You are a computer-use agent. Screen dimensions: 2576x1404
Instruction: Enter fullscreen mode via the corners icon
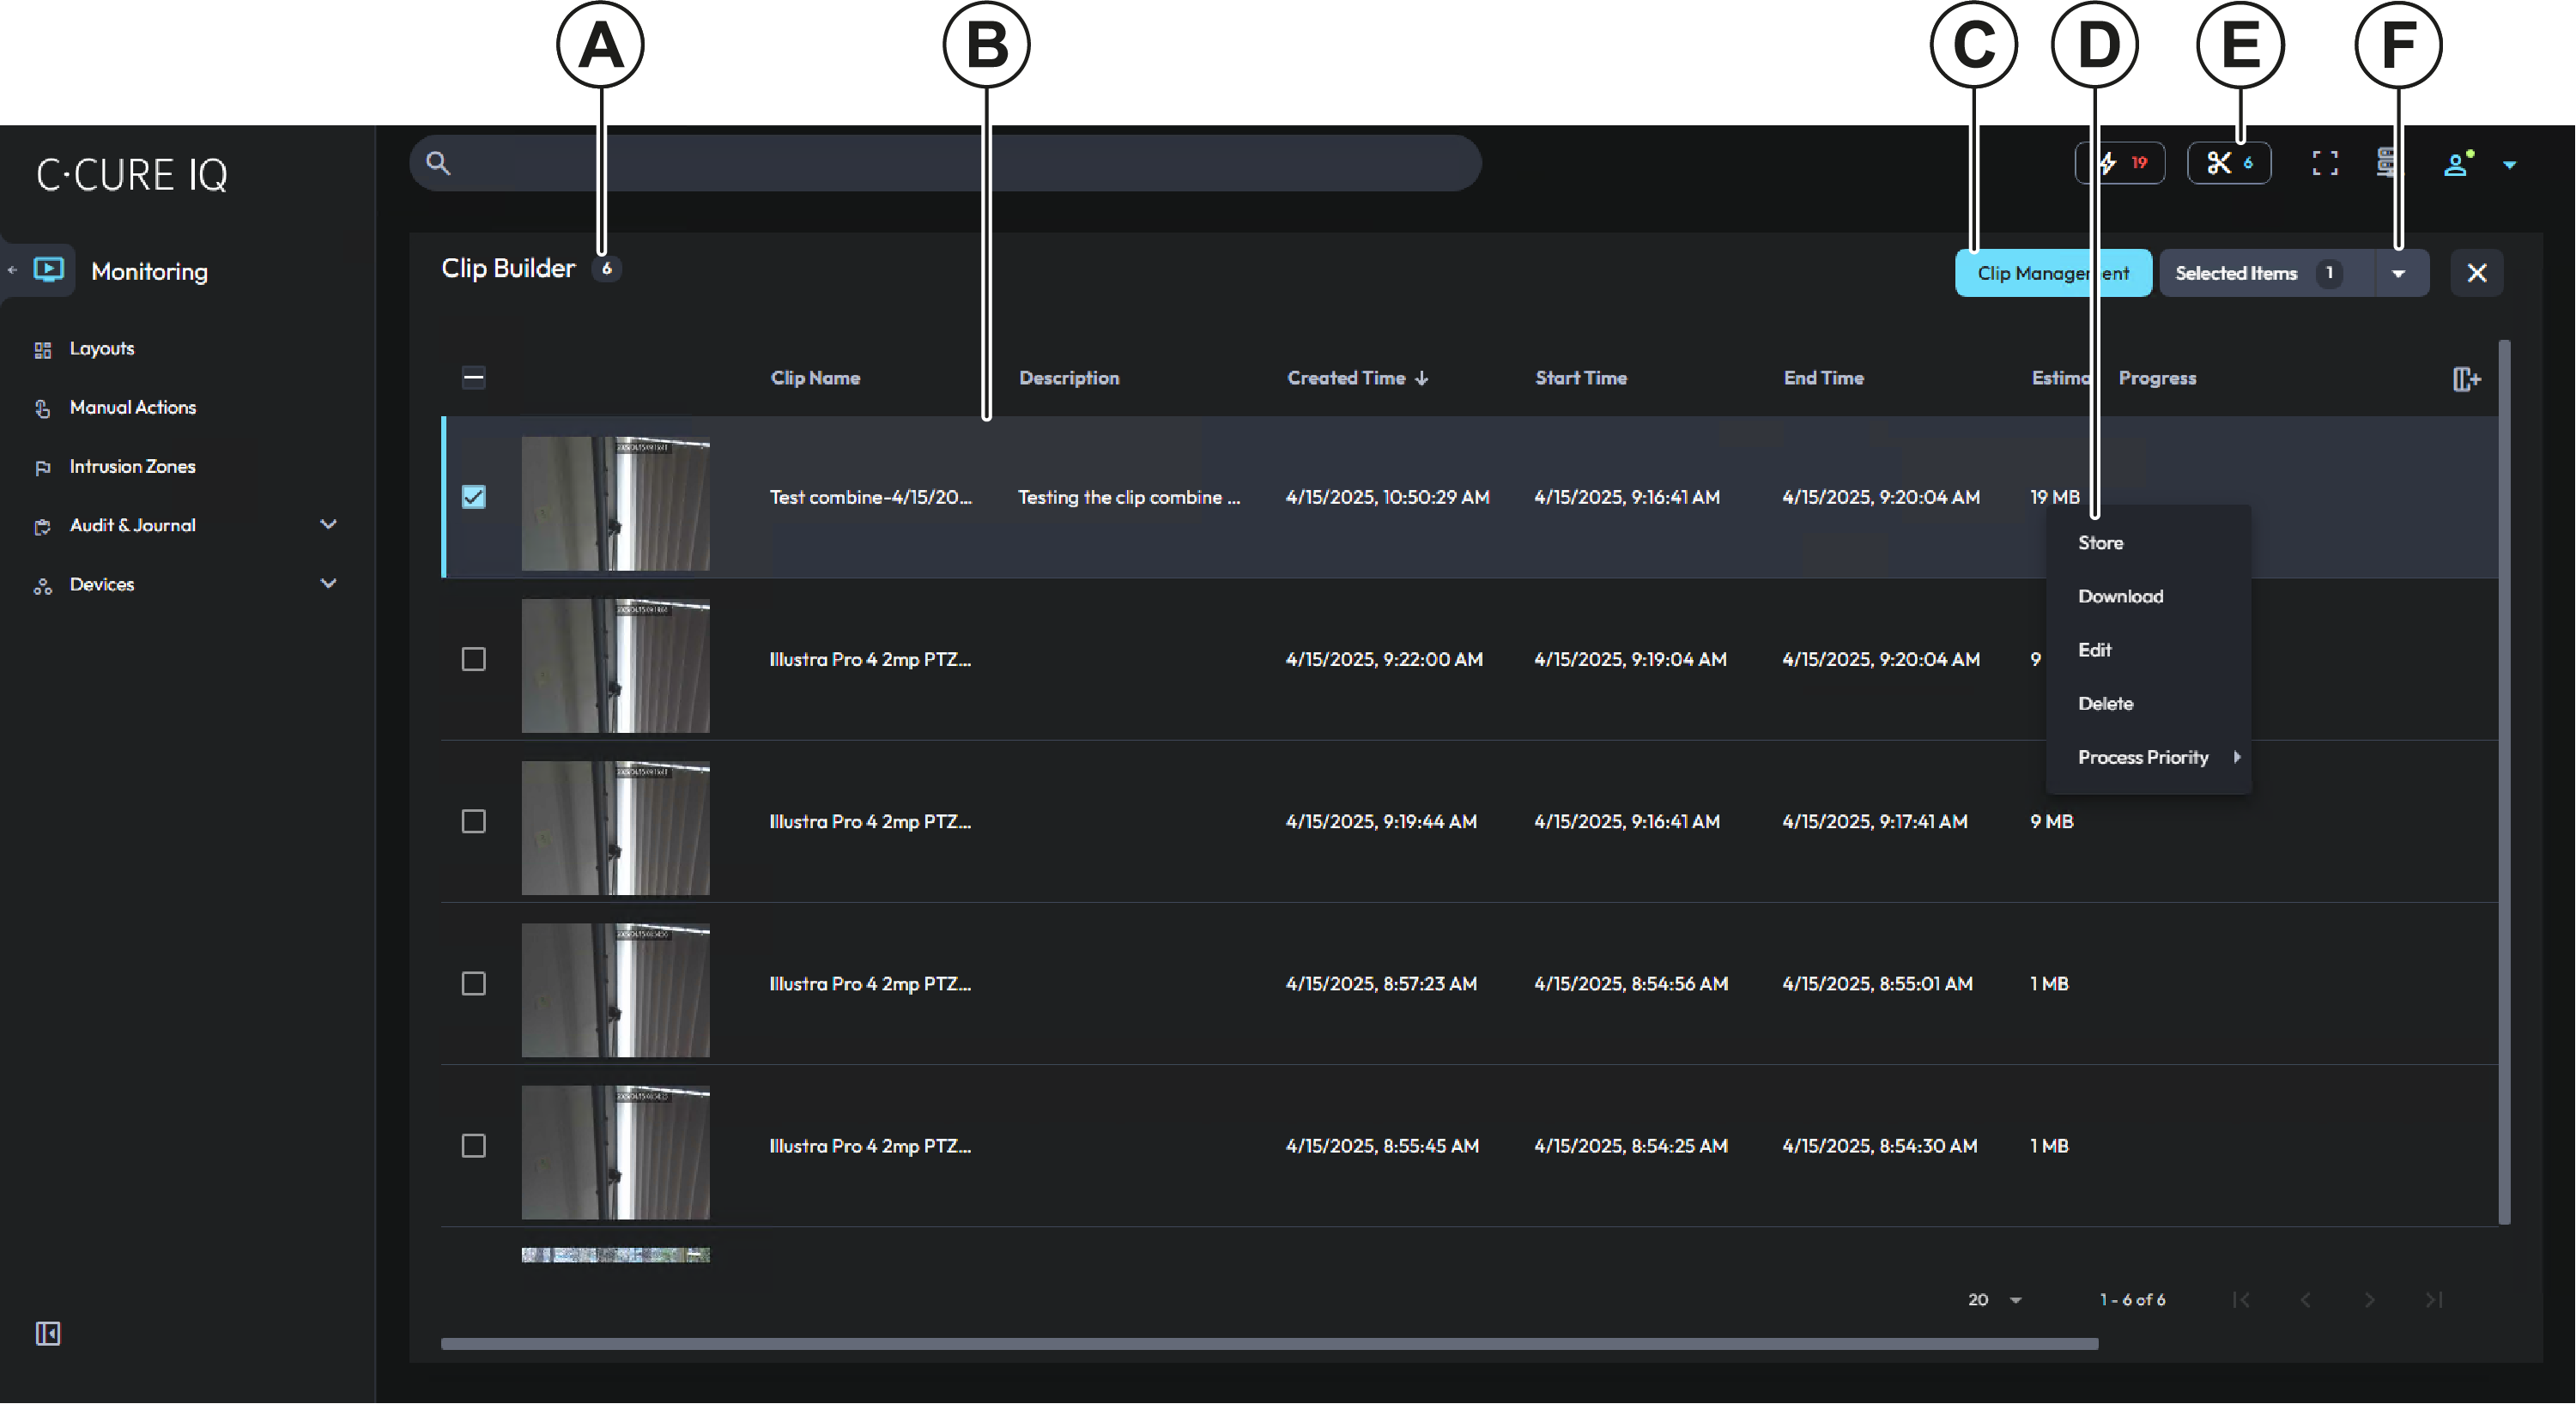(2325, 163)
